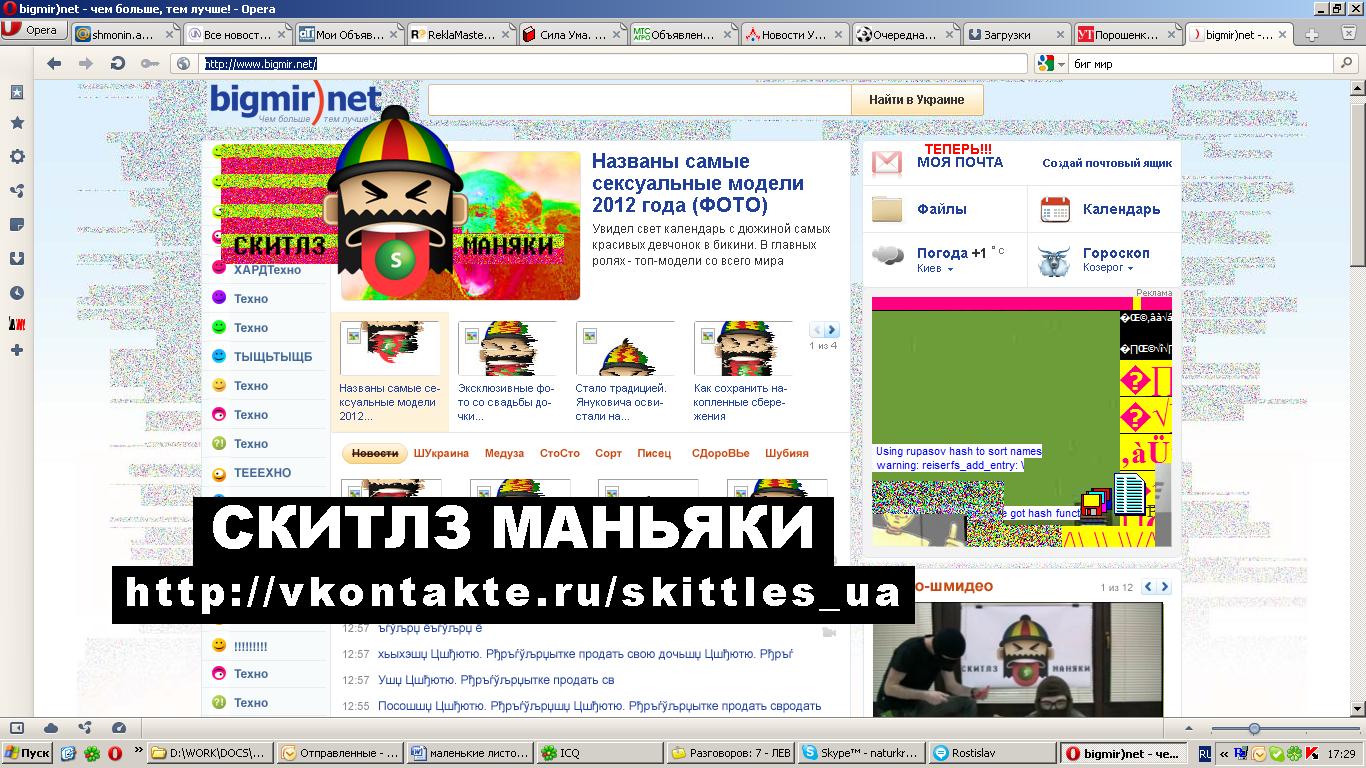
Task: Show next news slide with right arrow
Action: tap(832, 330)
